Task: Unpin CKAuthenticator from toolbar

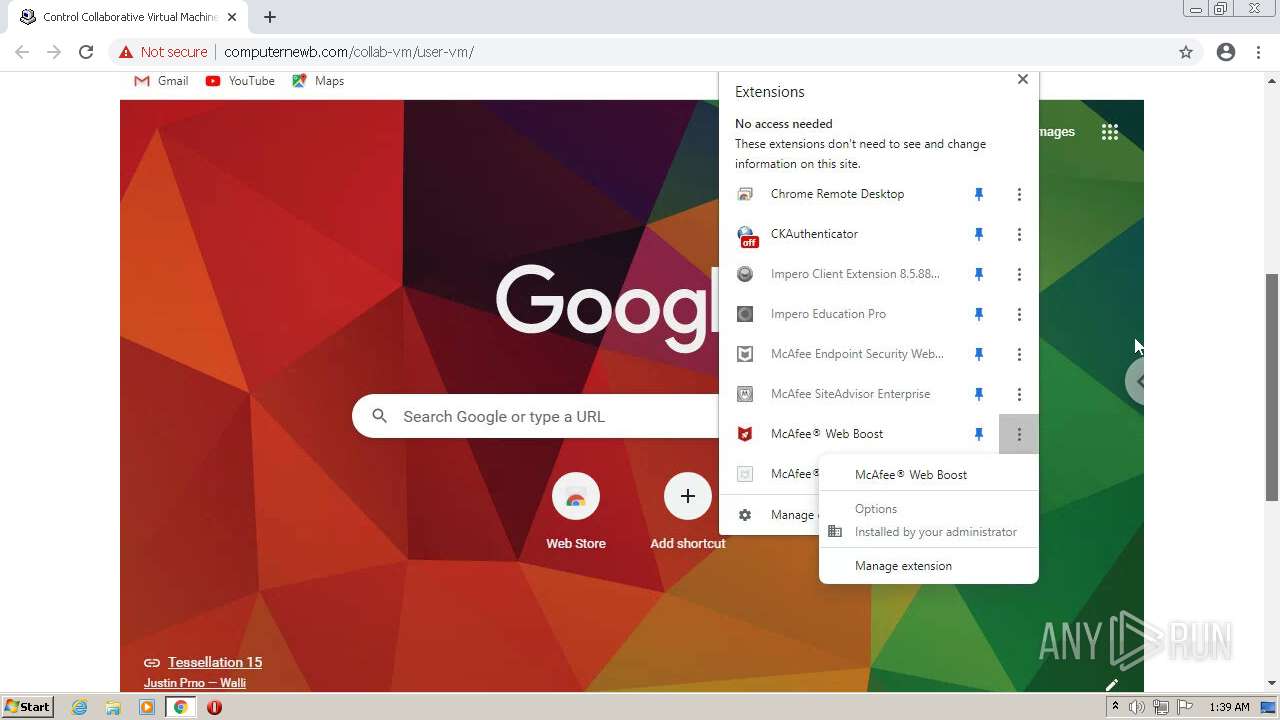Action: click(979, 234)
